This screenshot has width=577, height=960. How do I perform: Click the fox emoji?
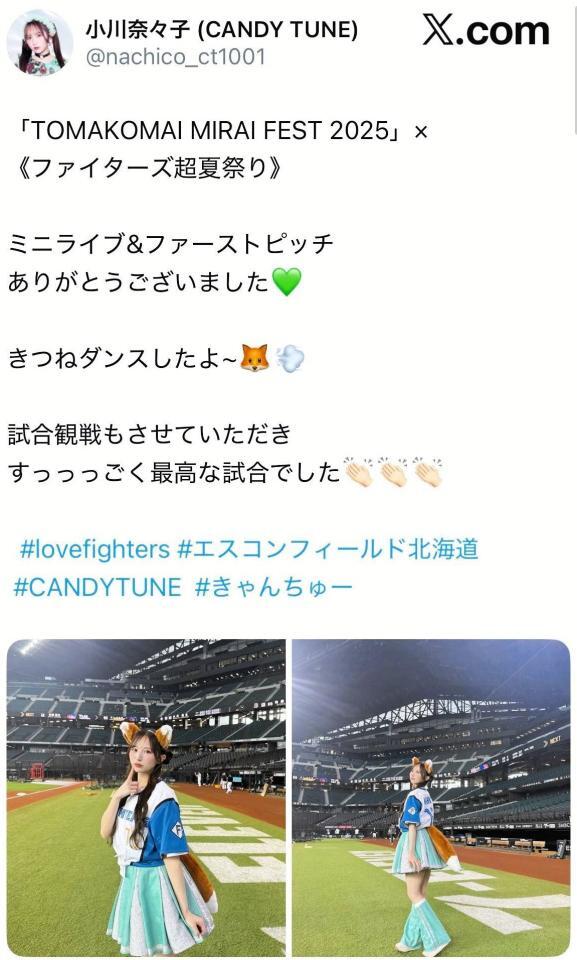pyautogui.click(x=254, y=358)
